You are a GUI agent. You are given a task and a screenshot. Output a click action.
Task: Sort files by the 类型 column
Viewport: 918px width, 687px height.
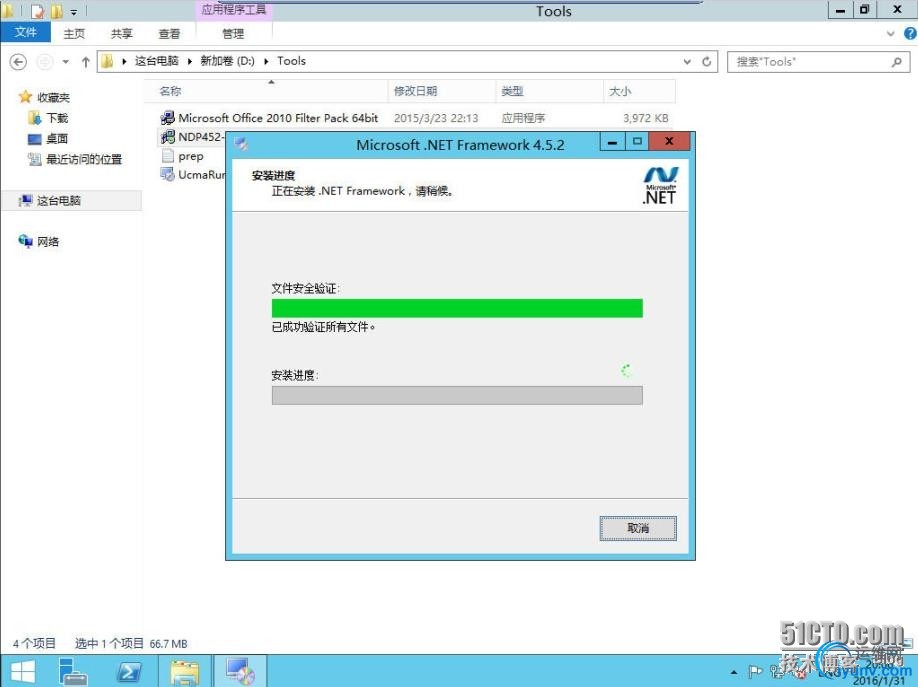550,91
